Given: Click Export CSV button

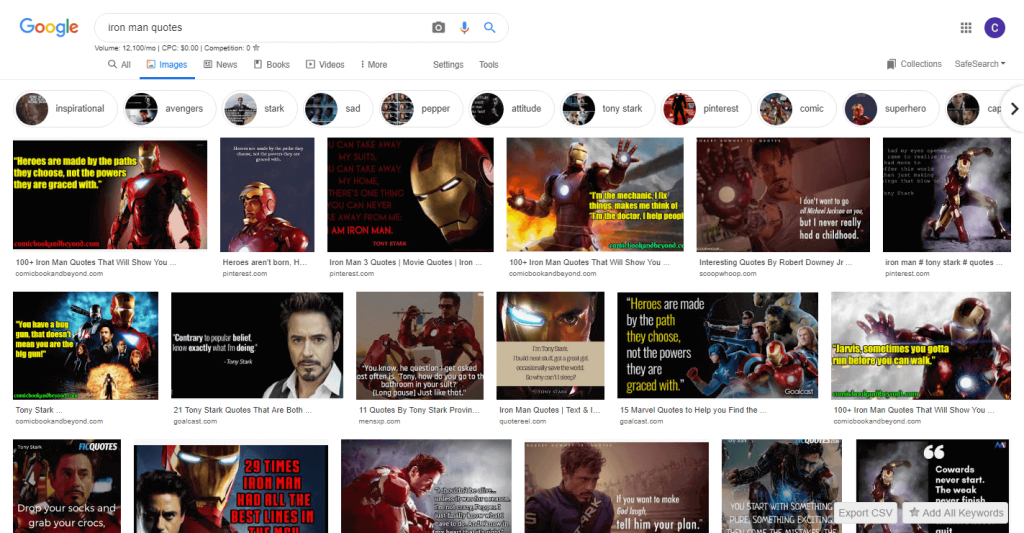Looking at the screenshot, I should tap(865, 513).
